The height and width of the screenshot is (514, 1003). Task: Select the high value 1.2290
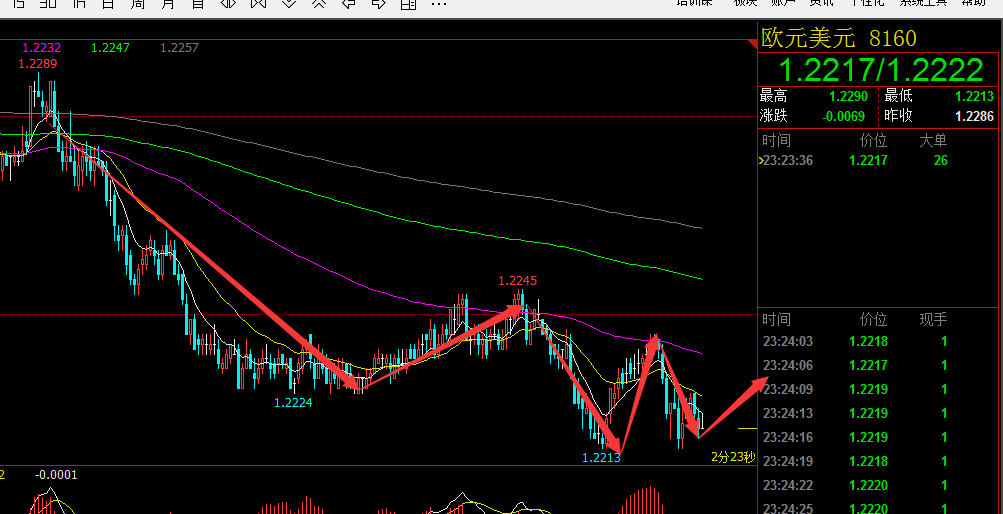848,97
